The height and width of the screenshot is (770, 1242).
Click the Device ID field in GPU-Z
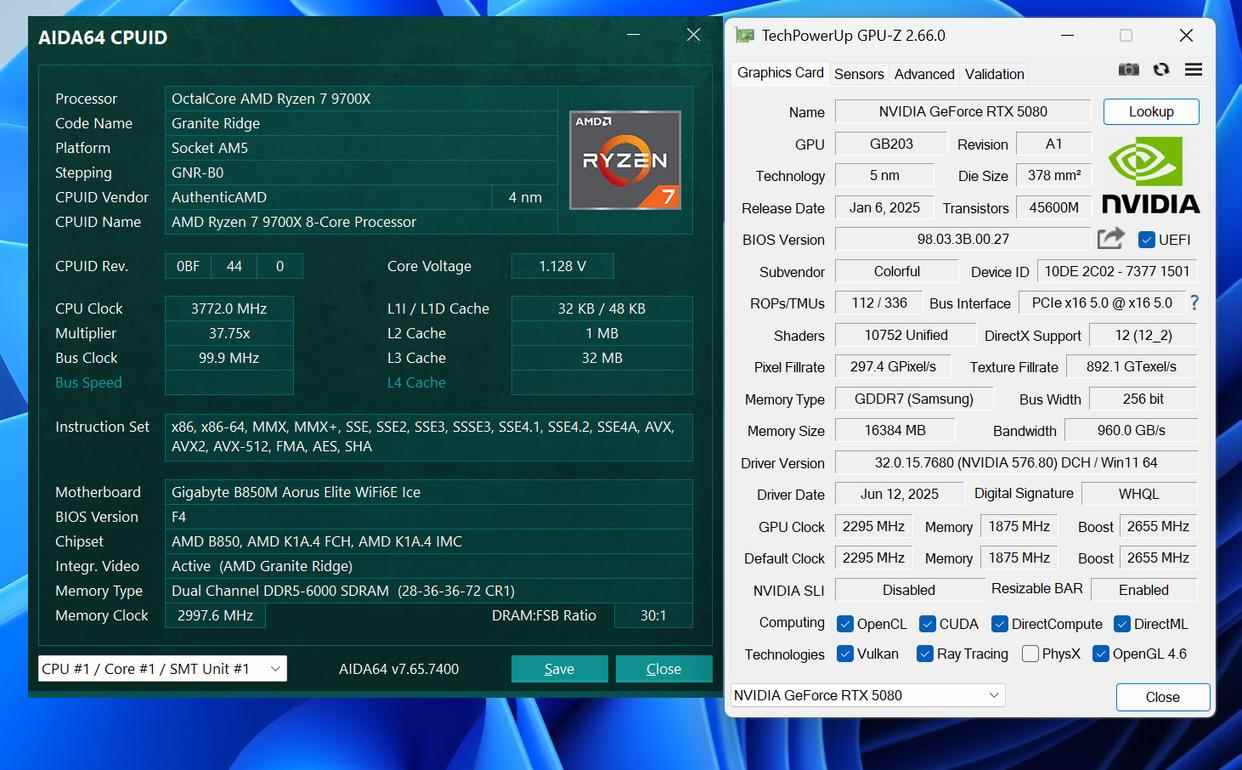coord(1117,272)
